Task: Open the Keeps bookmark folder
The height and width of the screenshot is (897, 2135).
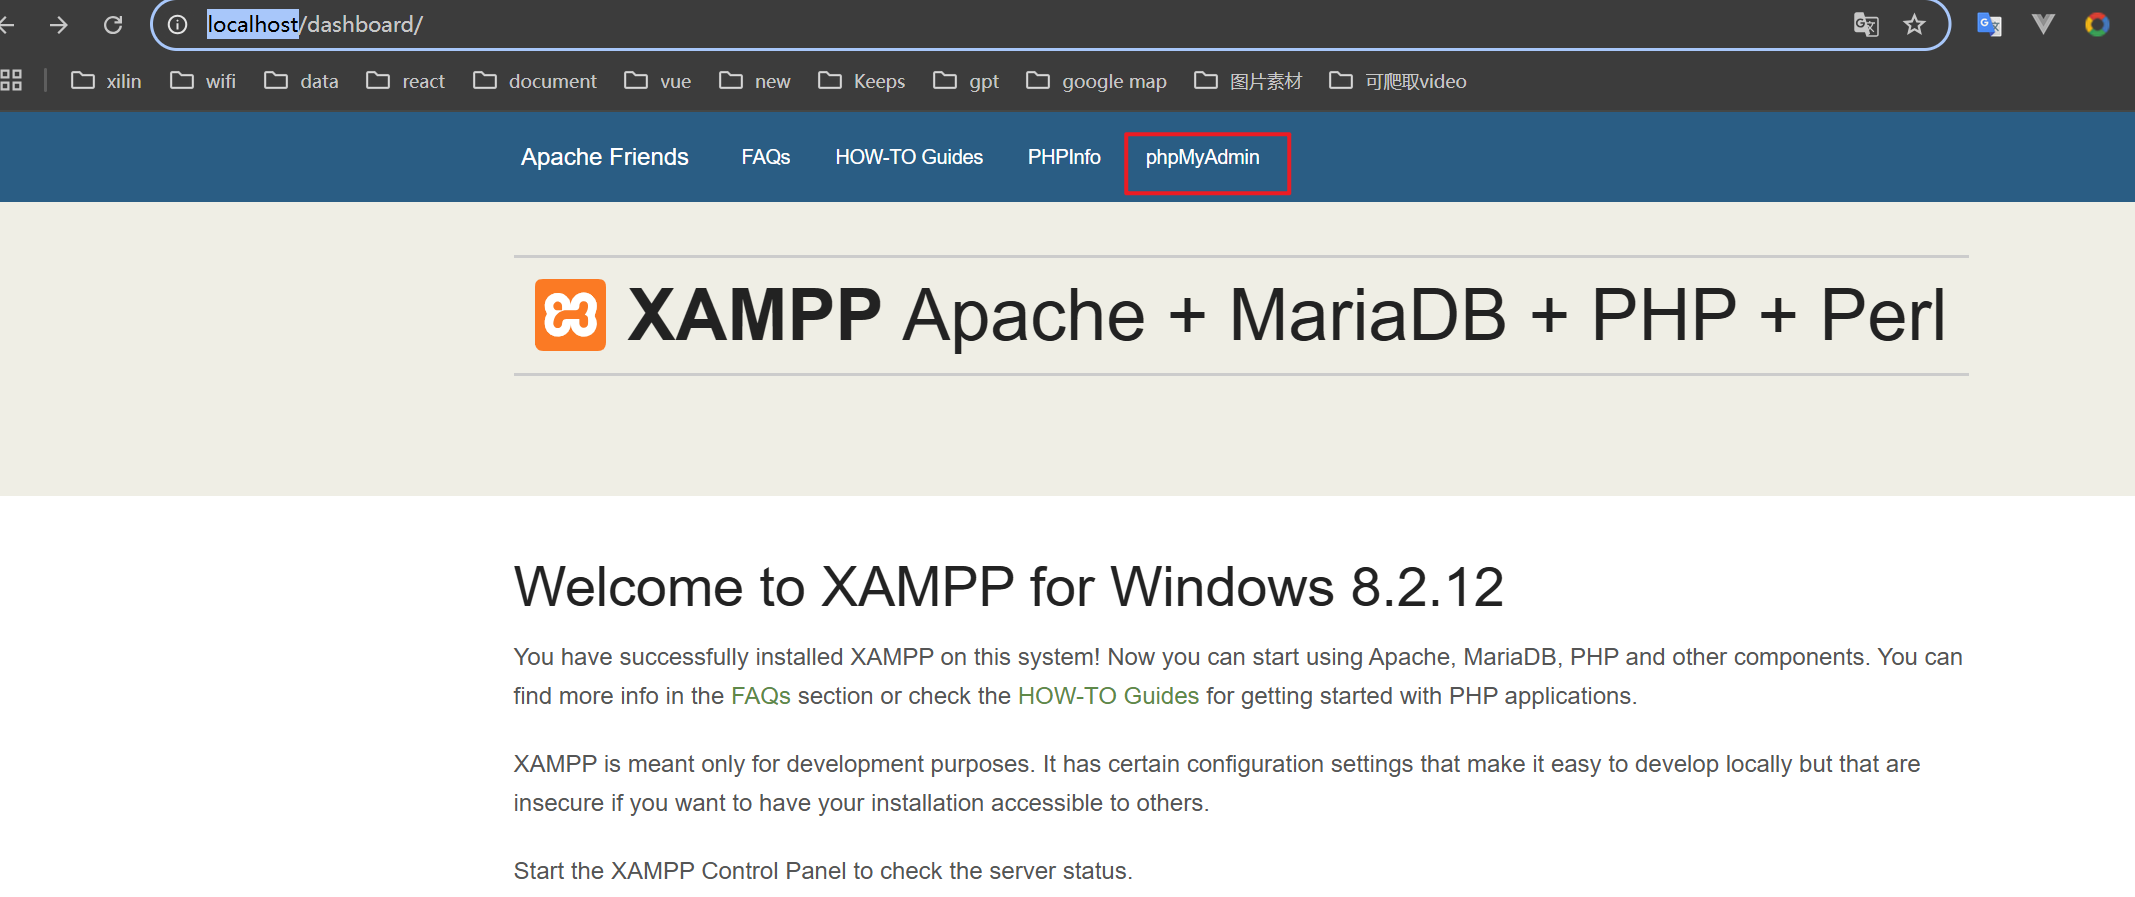Action: (x=862, y=80)
